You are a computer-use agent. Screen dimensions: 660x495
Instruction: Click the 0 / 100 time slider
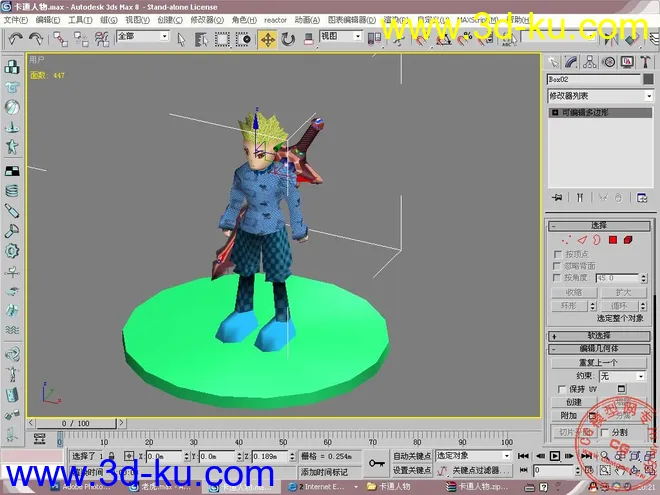76,424
